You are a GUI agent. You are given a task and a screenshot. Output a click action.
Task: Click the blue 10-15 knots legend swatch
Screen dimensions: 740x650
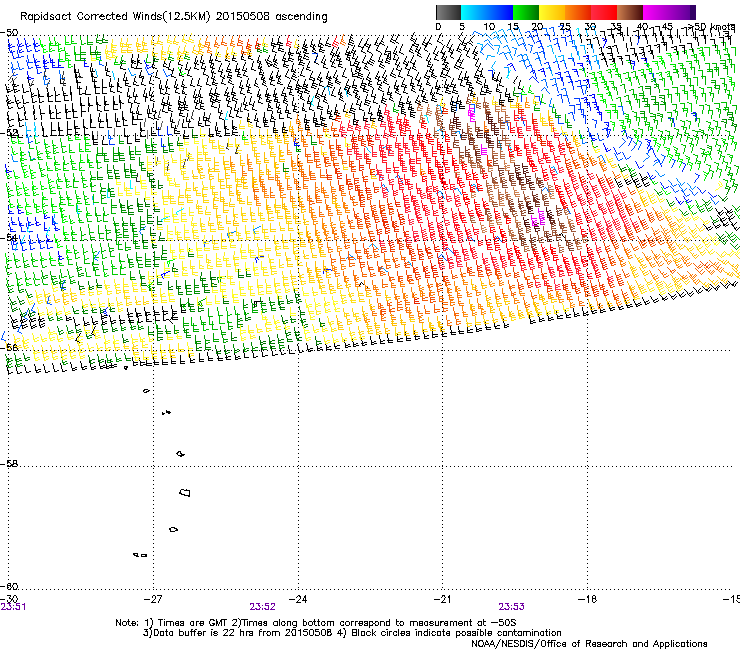[500, 12]
